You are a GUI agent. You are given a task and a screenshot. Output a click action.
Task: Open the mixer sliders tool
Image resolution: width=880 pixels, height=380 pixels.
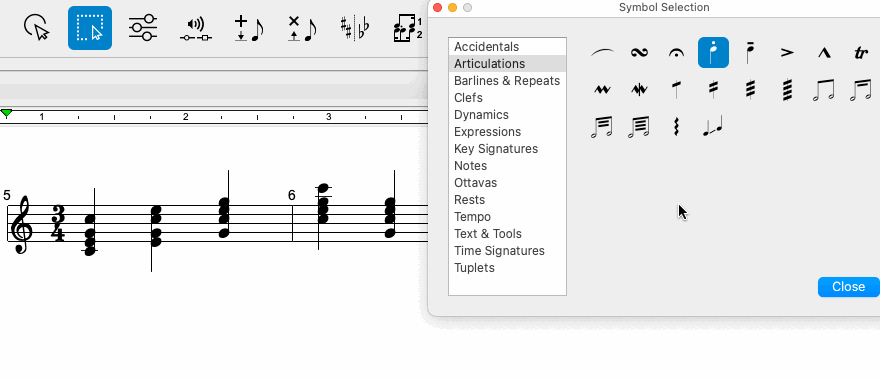click(143, 28)
